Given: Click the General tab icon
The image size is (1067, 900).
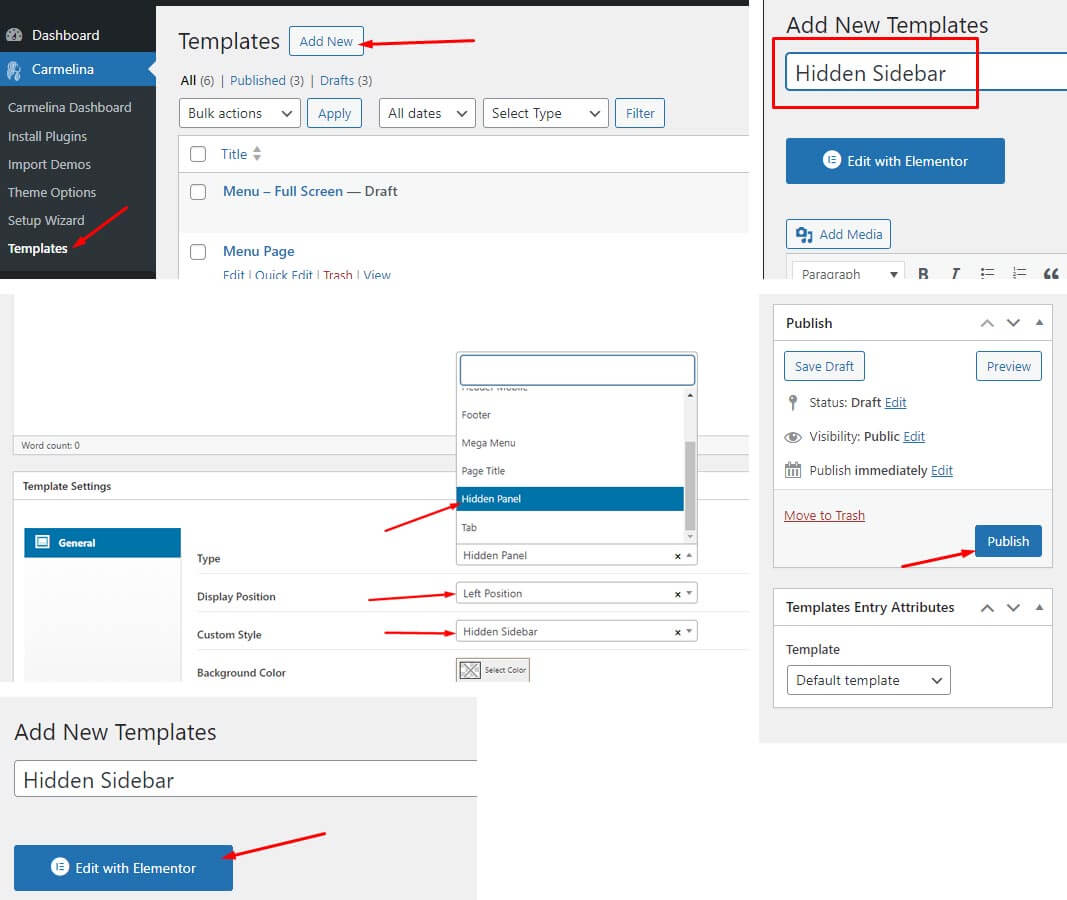Looking at the screenshot, I should pos(42,542).
